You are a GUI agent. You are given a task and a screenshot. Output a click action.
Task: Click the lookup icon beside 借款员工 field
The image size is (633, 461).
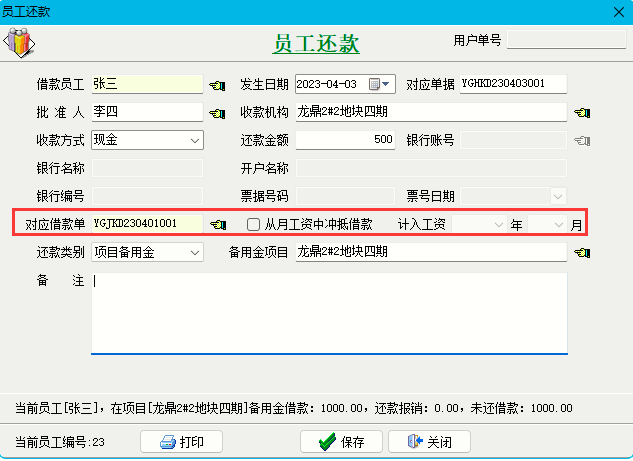pyautogui.click(x=217, y=84)
